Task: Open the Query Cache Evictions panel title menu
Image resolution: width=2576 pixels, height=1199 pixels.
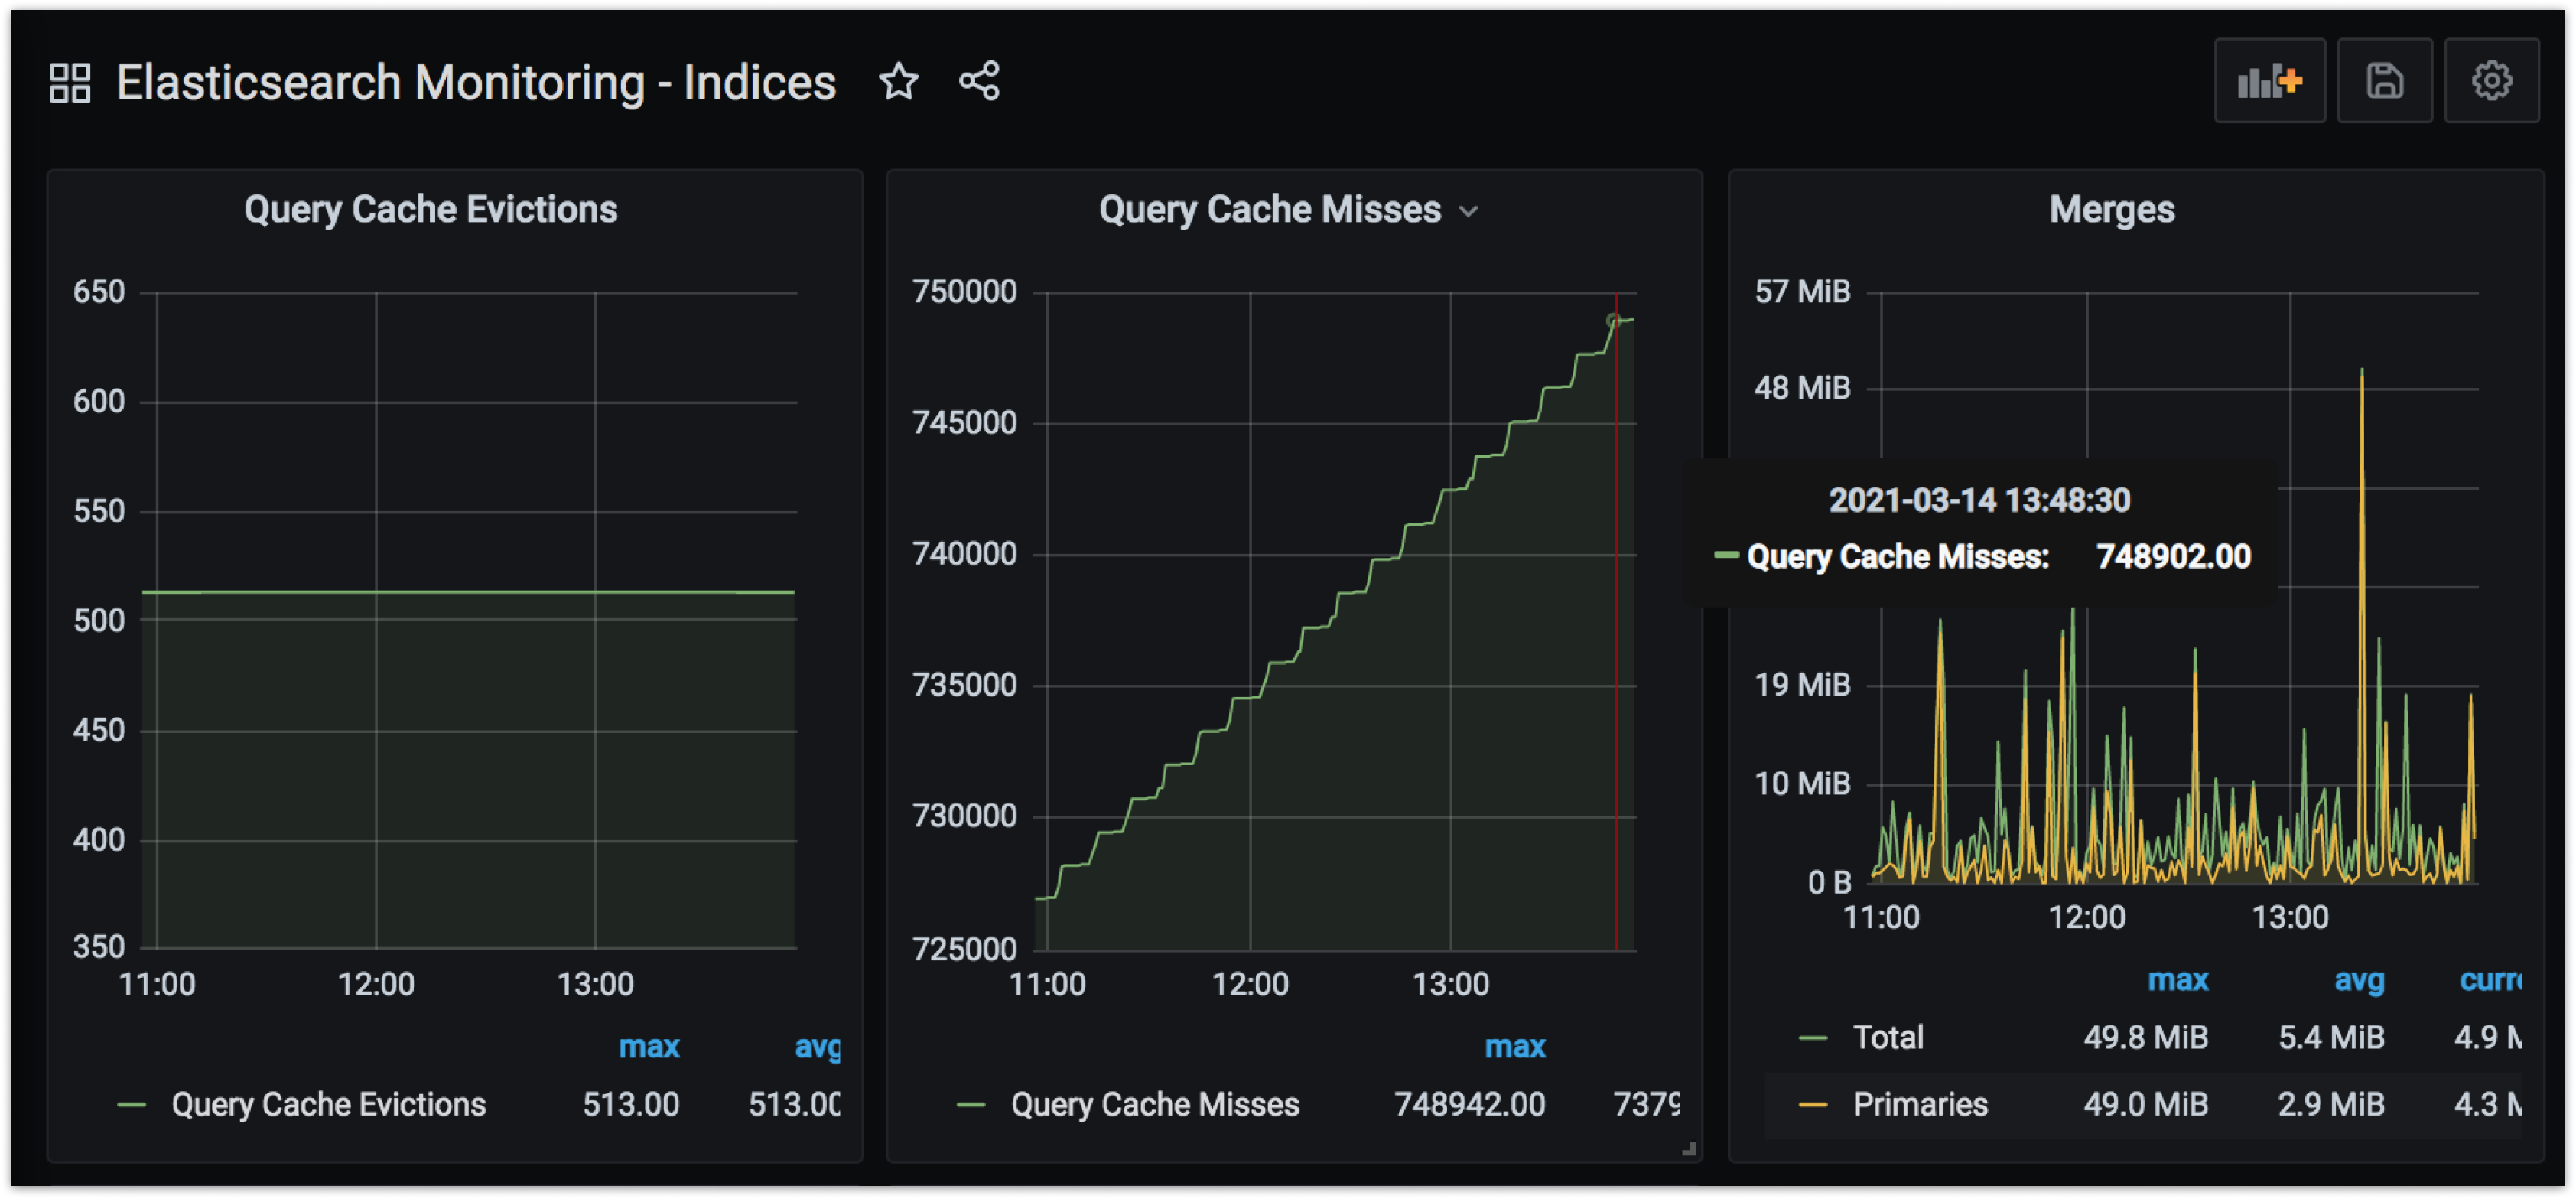Action: point(430,210)
